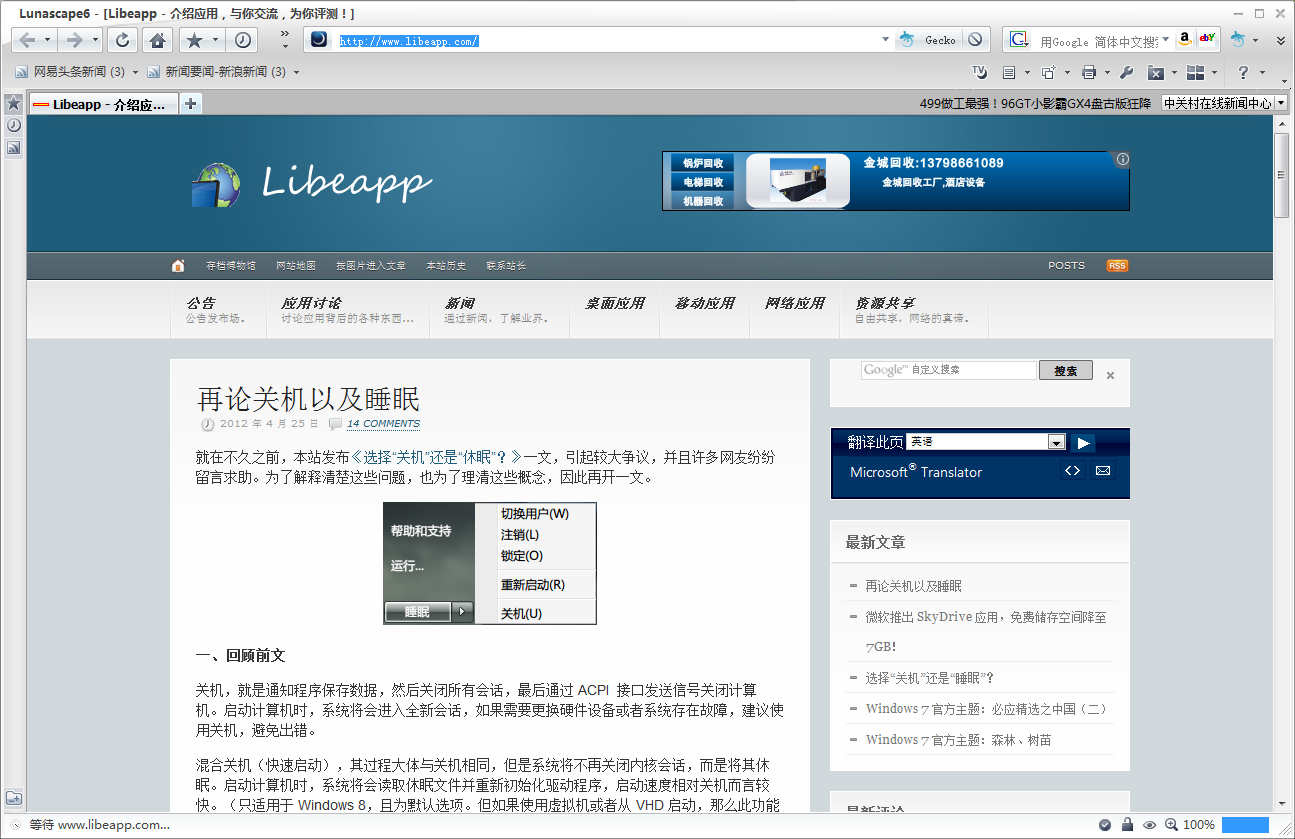
Task: Reload the page with the refresh button
Action: 122,40
